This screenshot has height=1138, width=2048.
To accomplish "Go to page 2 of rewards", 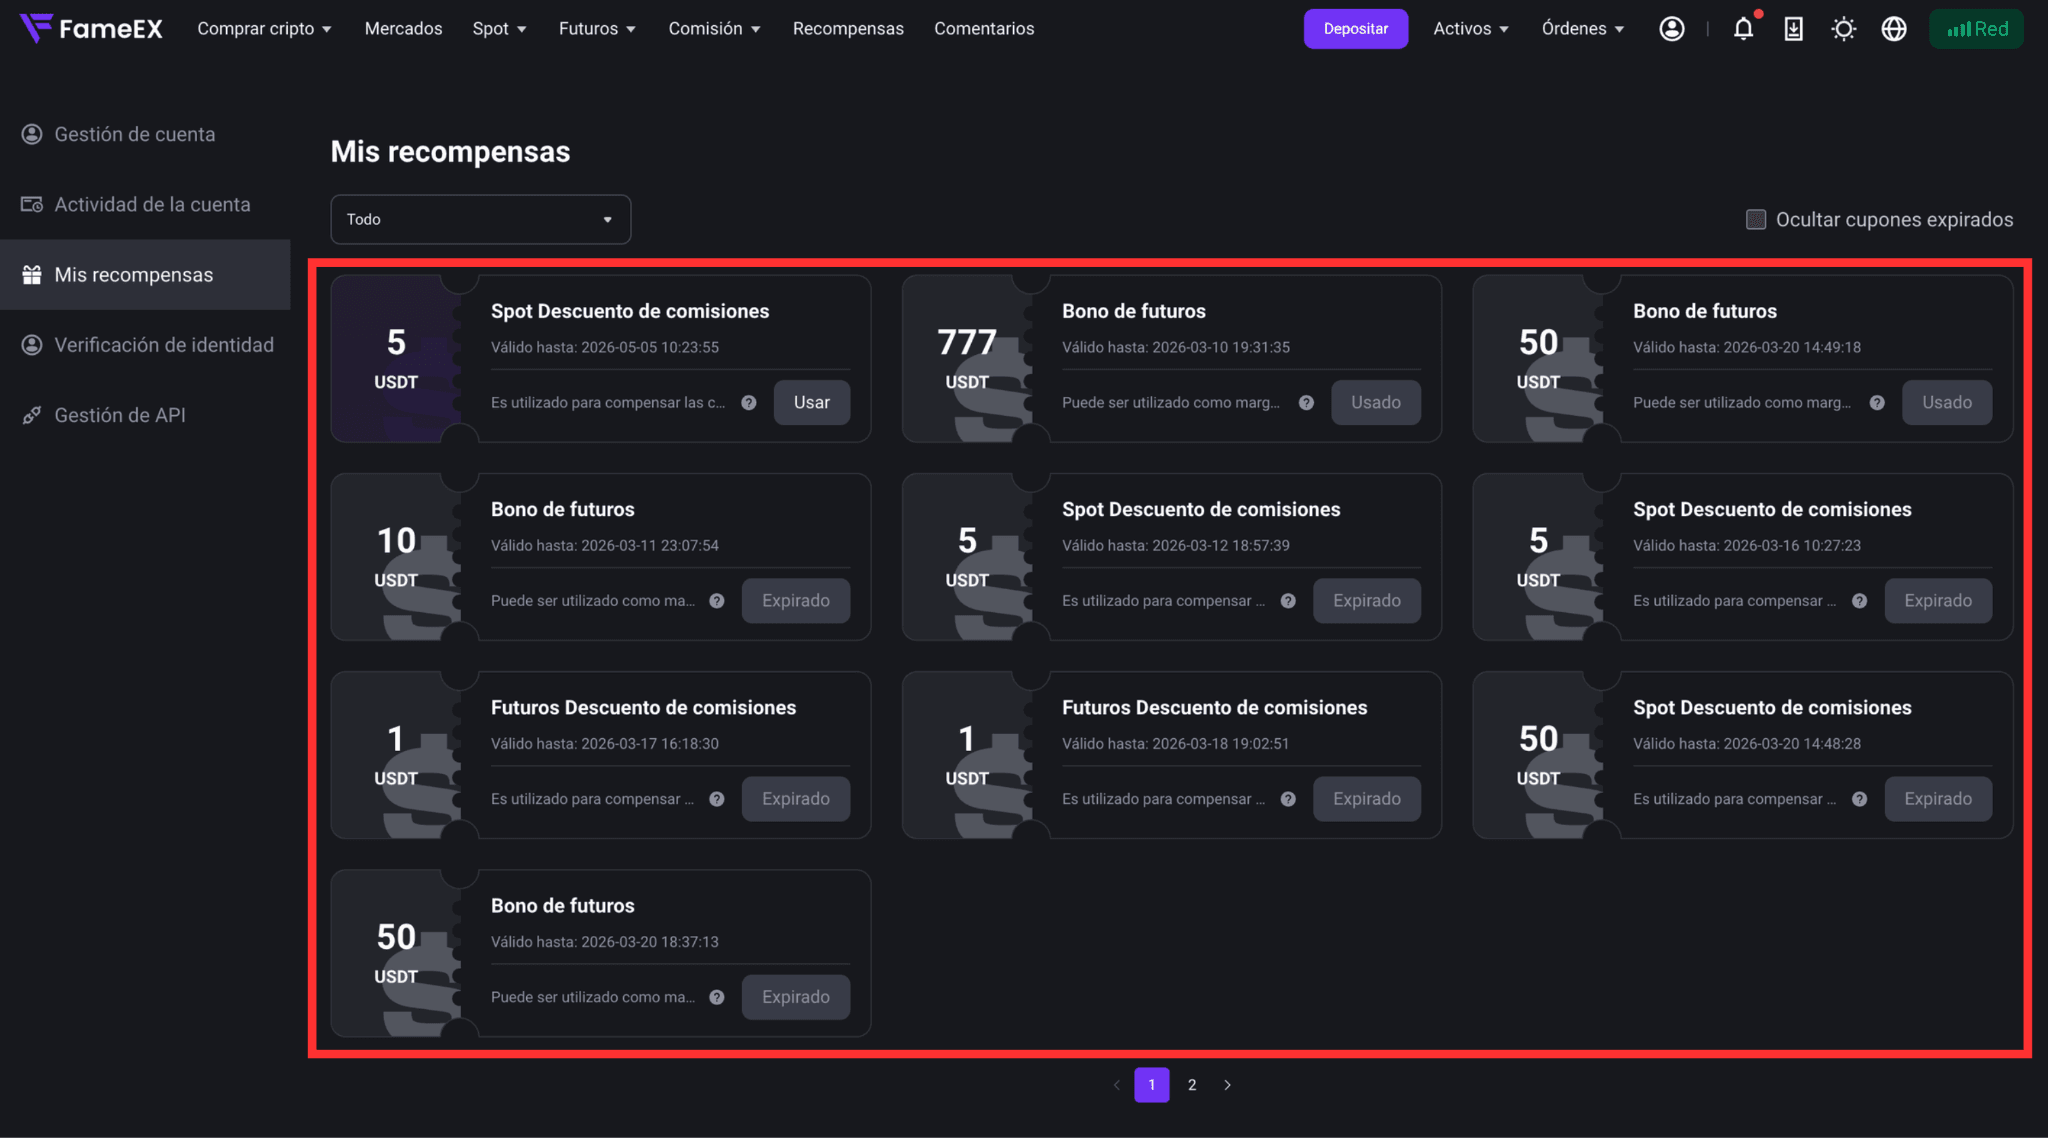I will (1192, 1085).
